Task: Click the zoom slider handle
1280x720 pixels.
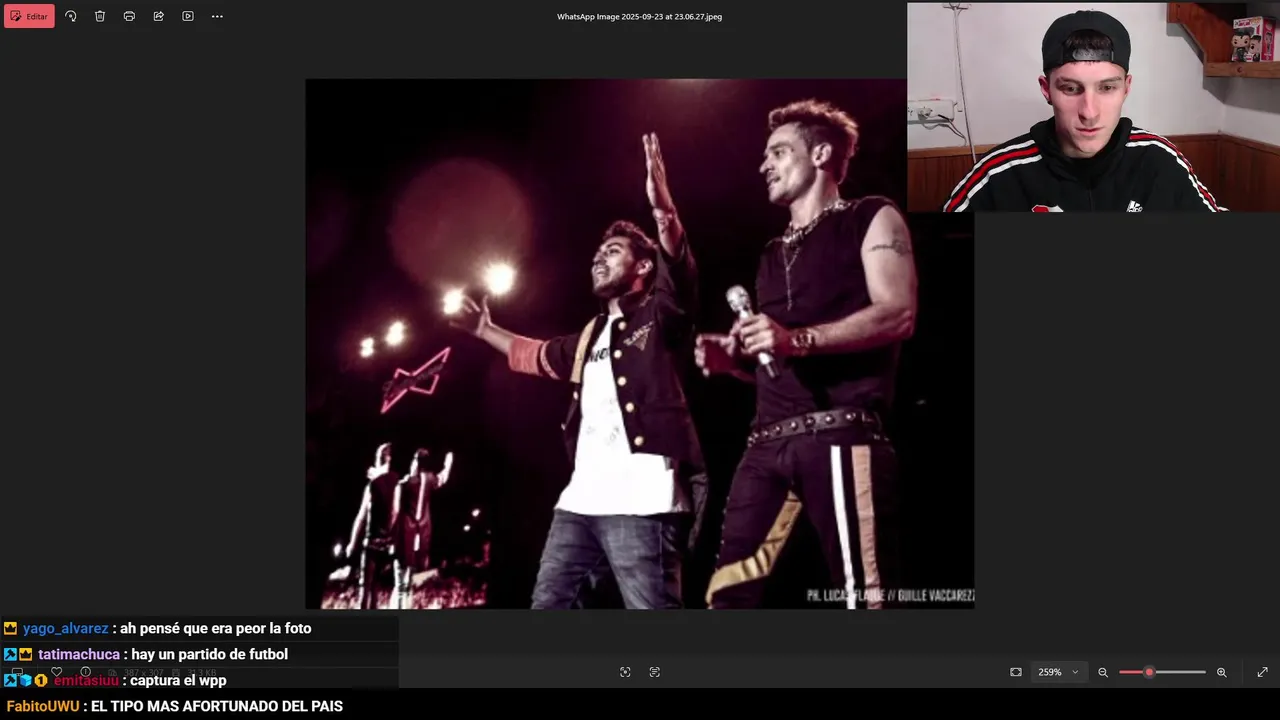Action: 1149,672
